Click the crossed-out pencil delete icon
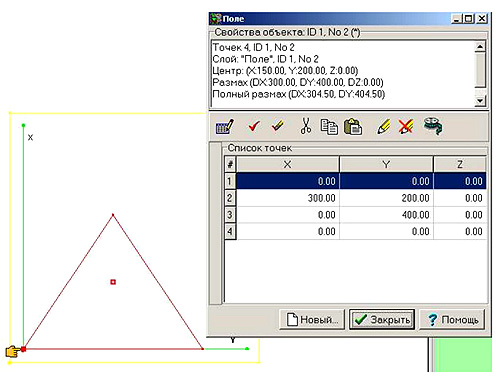 [406, 127]
